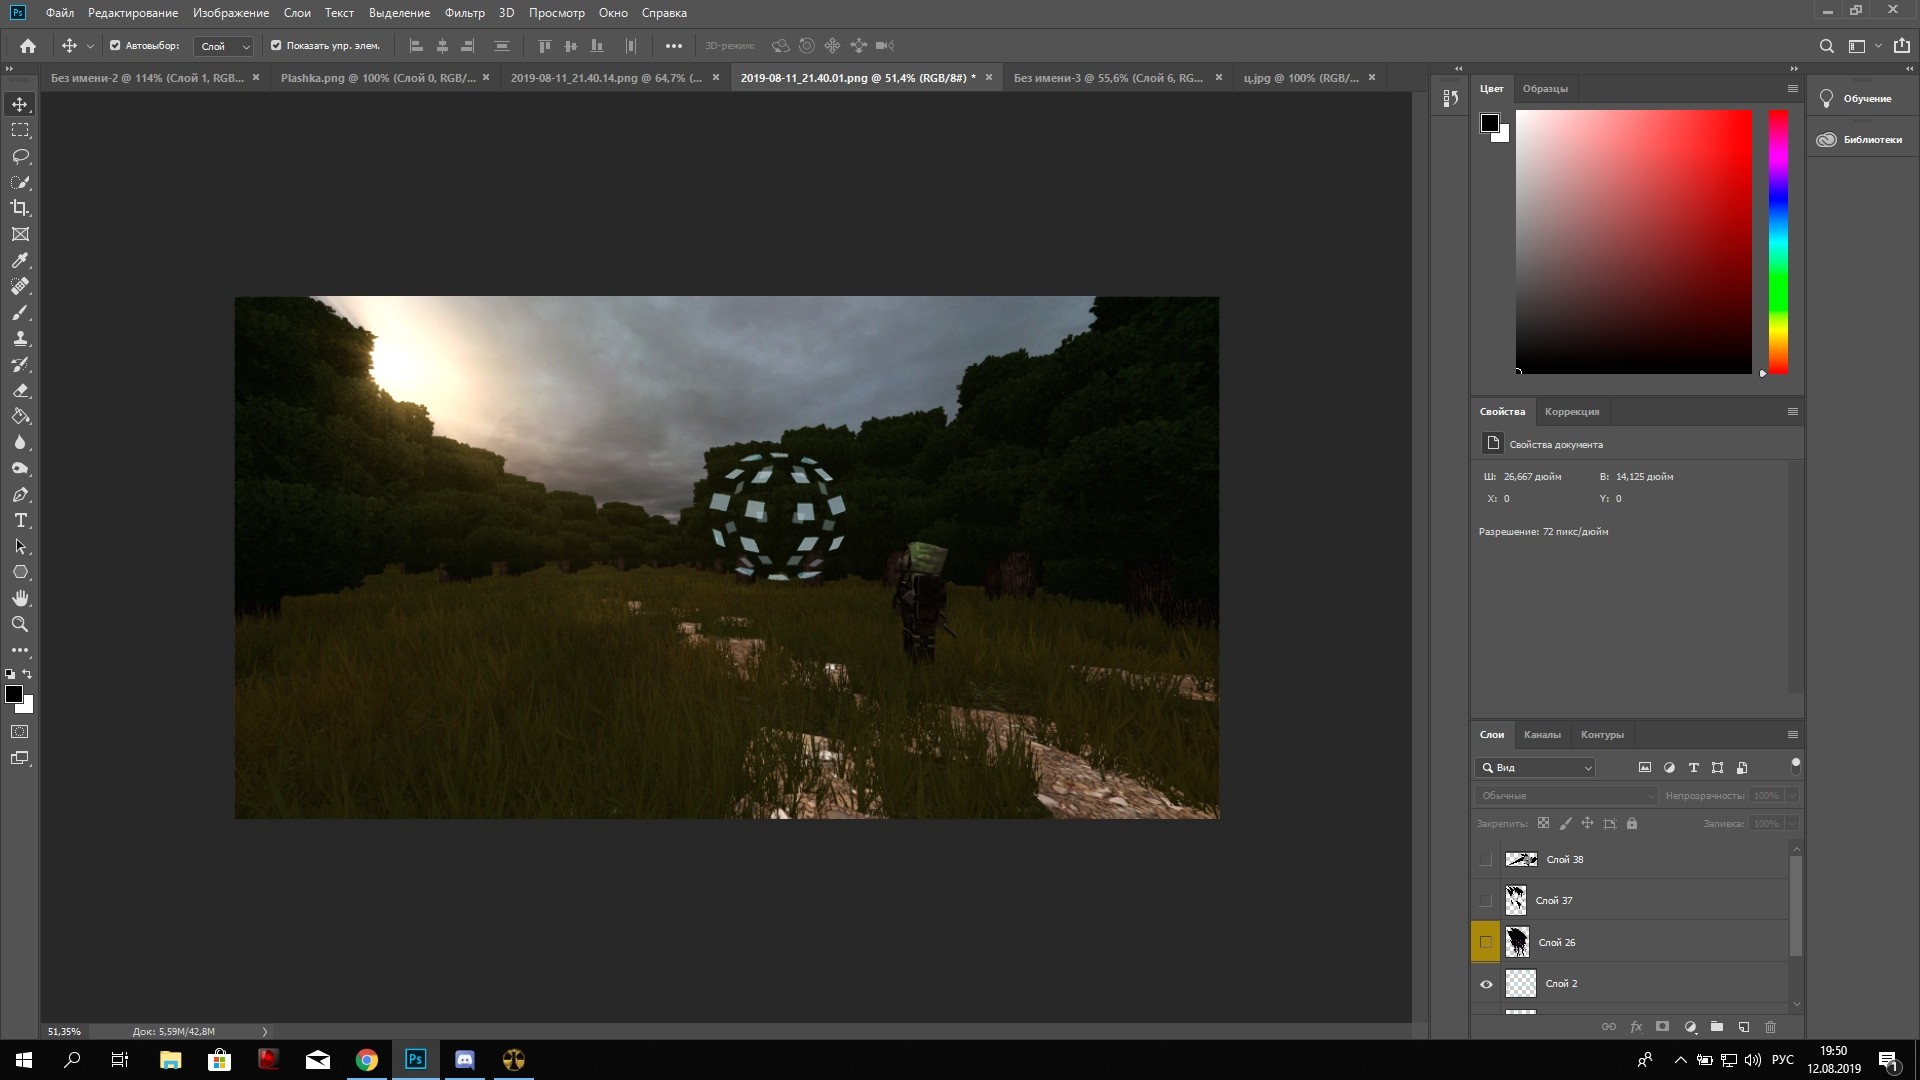This screenshot has width=1920, height=1080.
Task: Select the Brush tool
Action: tap(20, 312)
